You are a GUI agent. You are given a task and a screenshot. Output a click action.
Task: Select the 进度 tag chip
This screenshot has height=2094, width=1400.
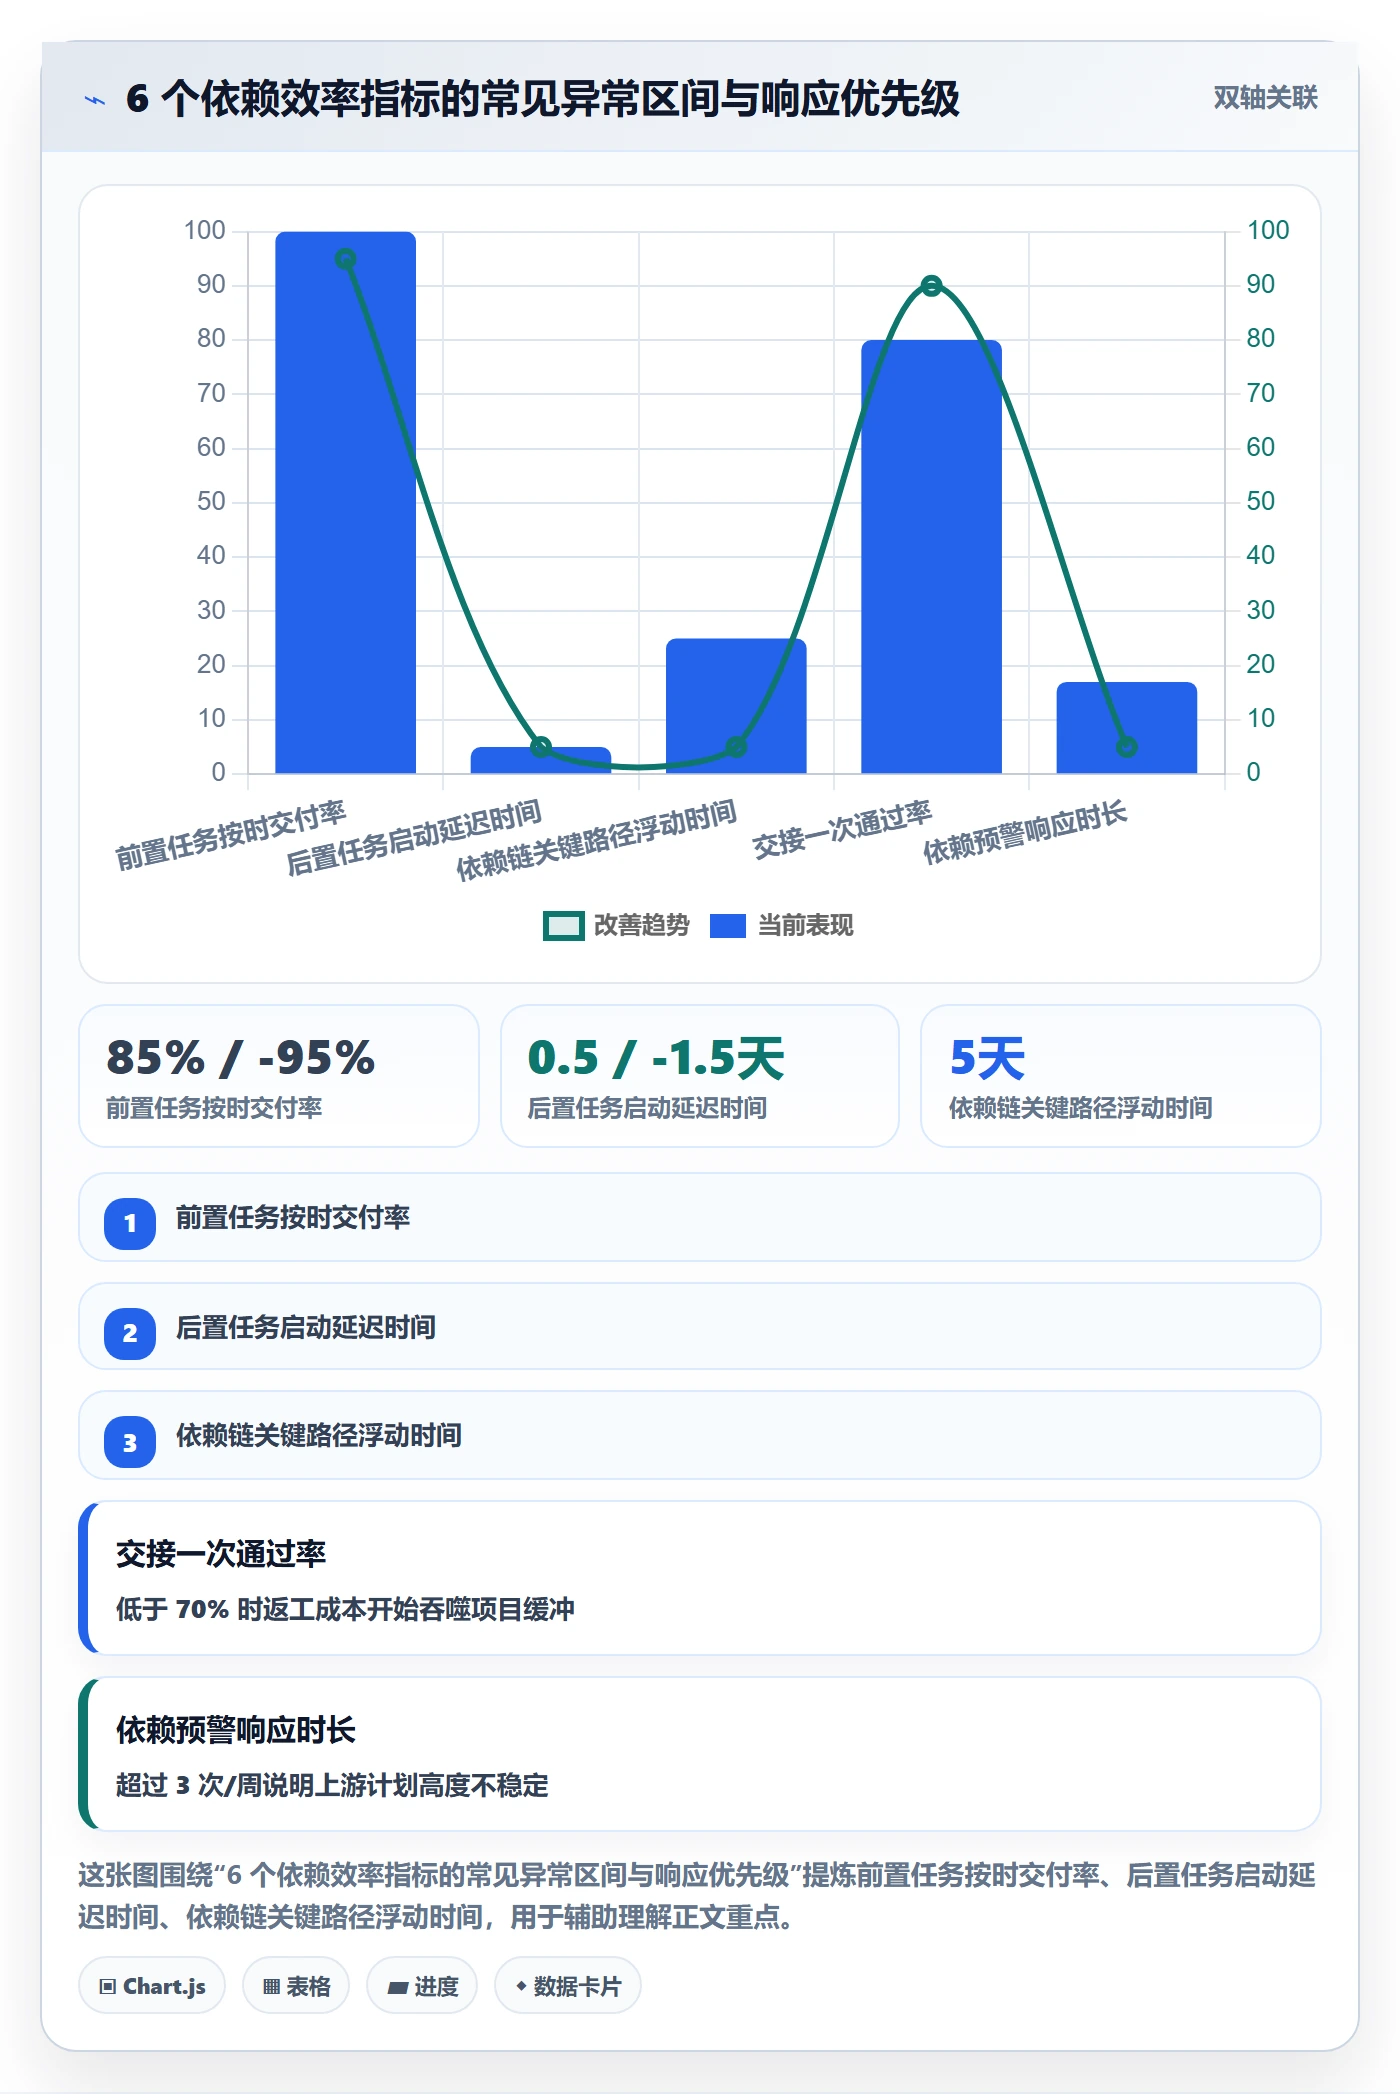[x=422, y=1986]
